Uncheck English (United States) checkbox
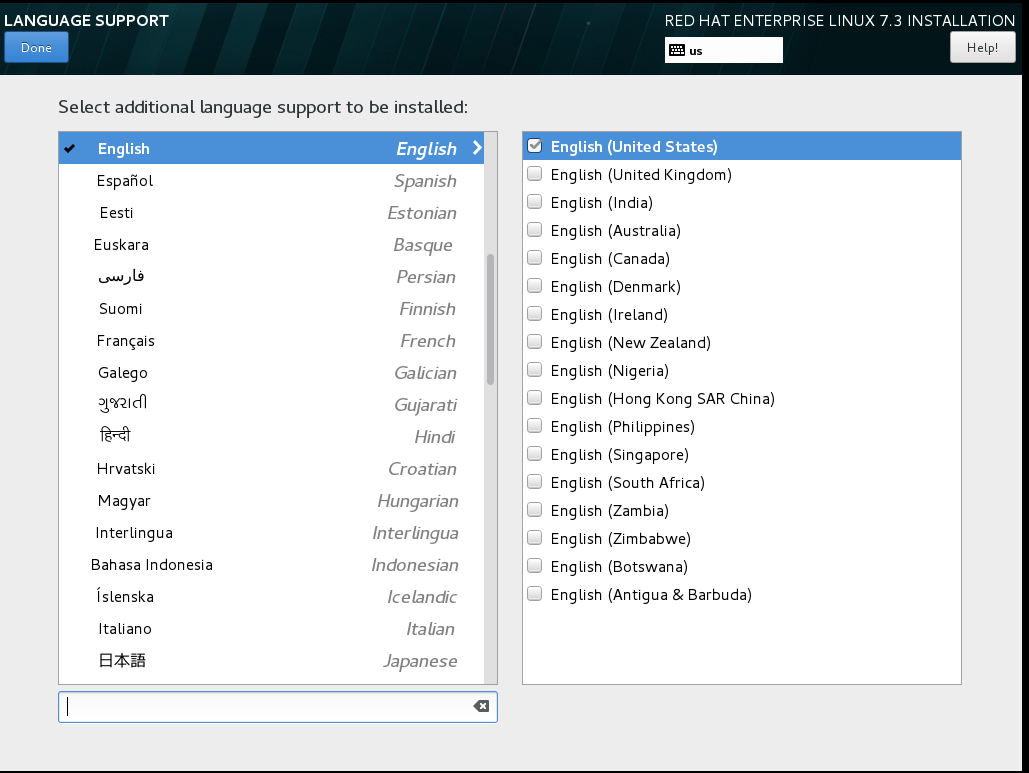Image resolution: width=1029 pixels, height=773 pixels. click(535, 146)
